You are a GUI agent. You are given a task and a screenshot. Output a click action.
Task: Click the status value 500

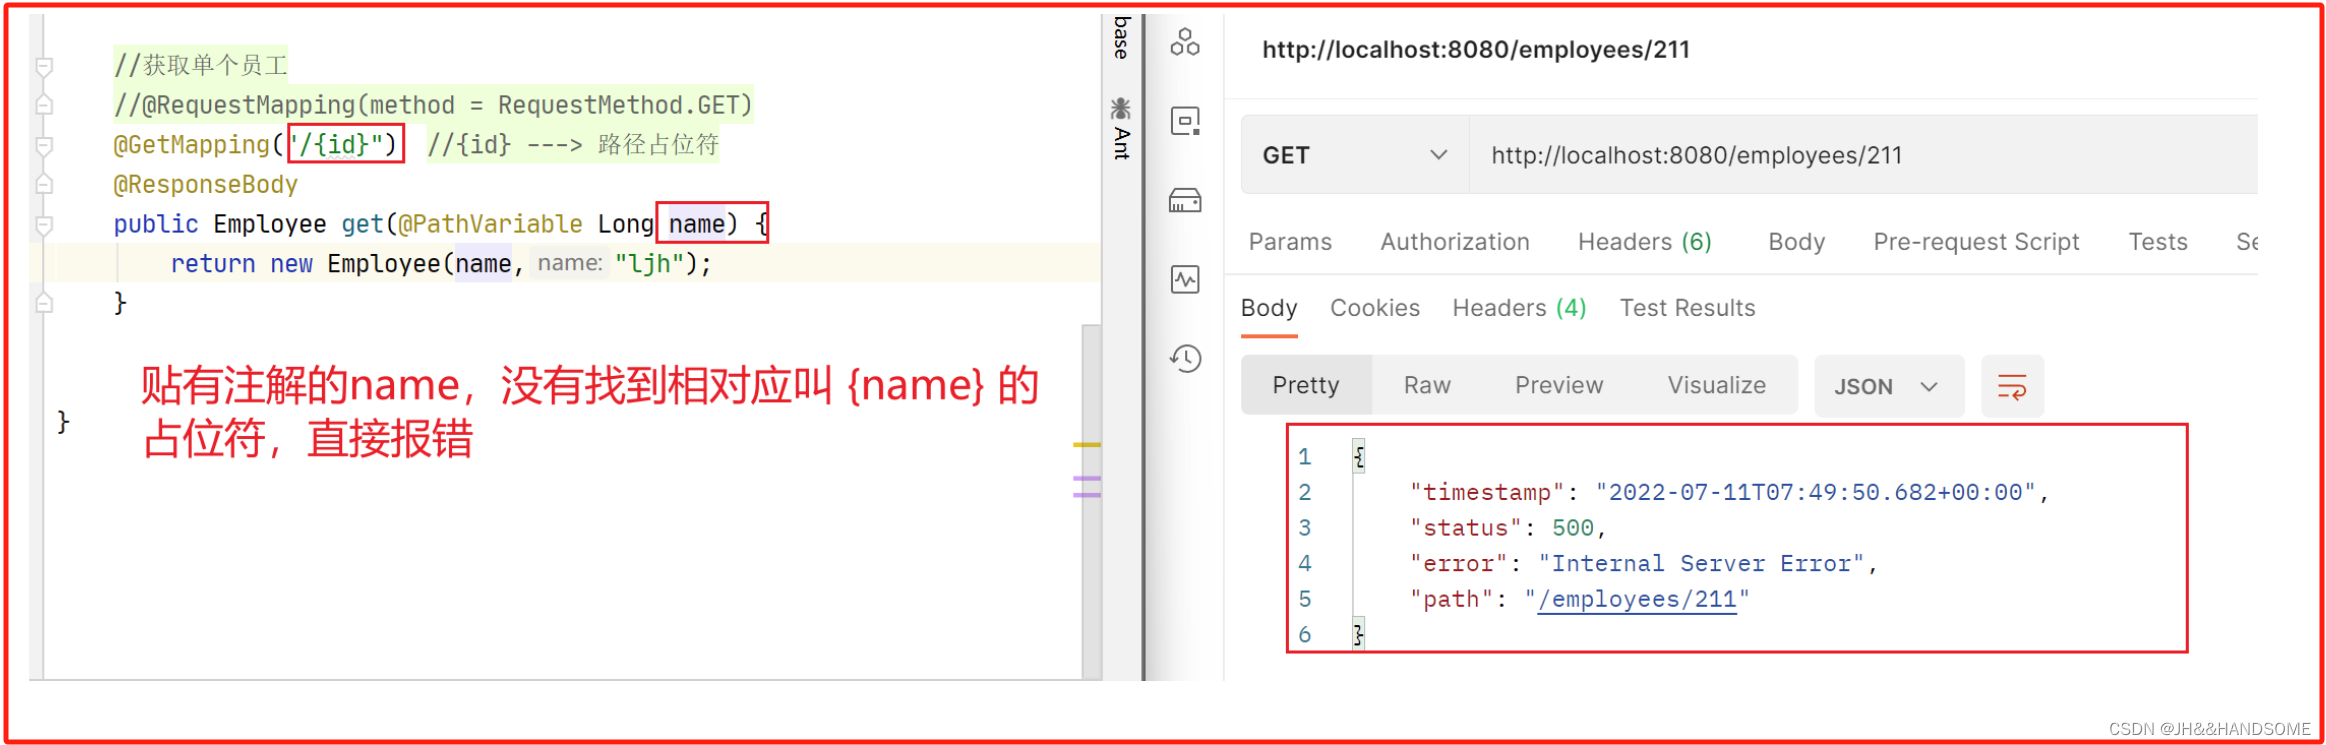click(x=1572, y=528)
